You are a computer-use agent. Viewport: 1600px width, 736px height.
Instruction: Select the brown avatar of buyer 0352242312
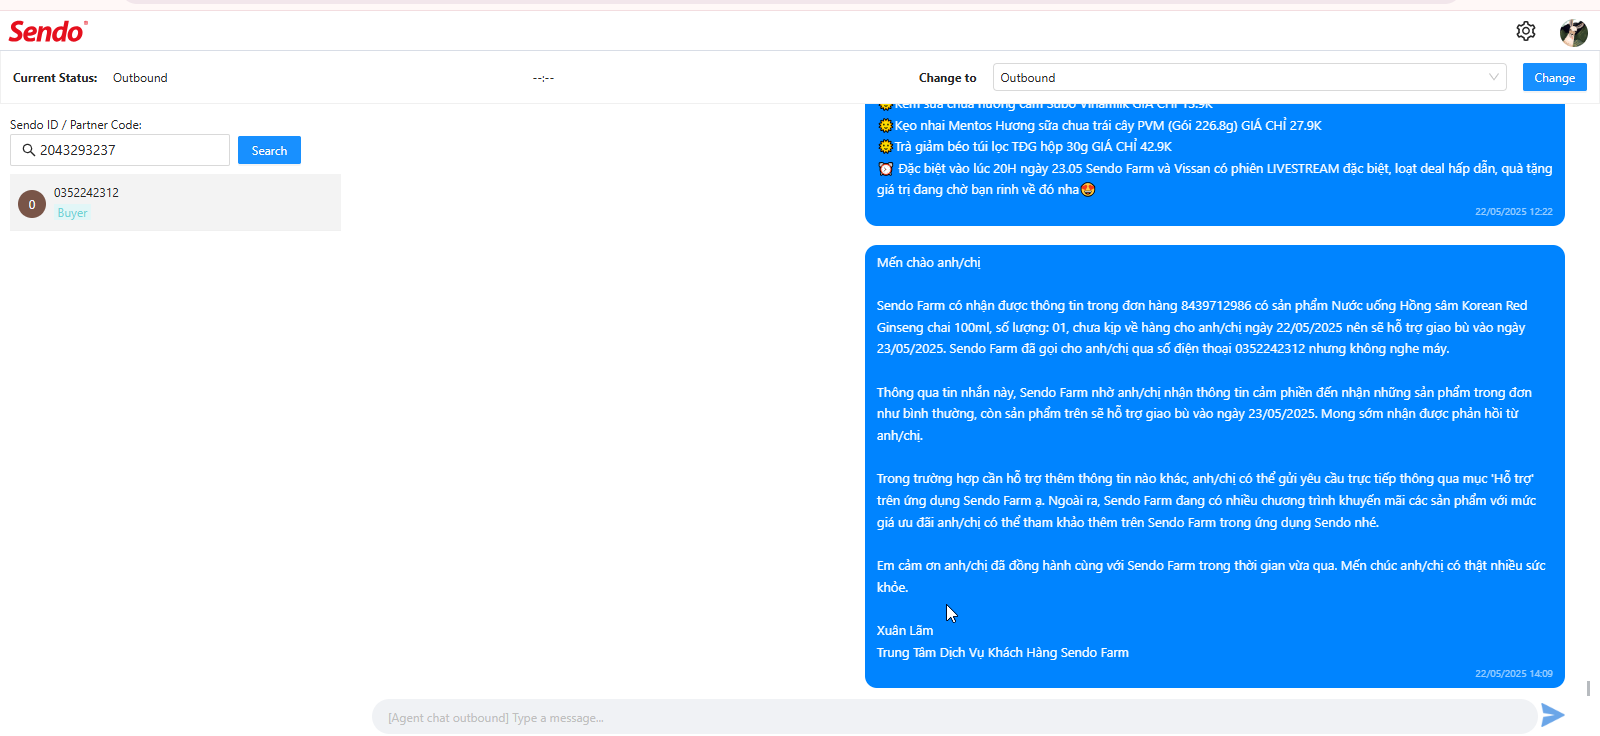[32, 204]
